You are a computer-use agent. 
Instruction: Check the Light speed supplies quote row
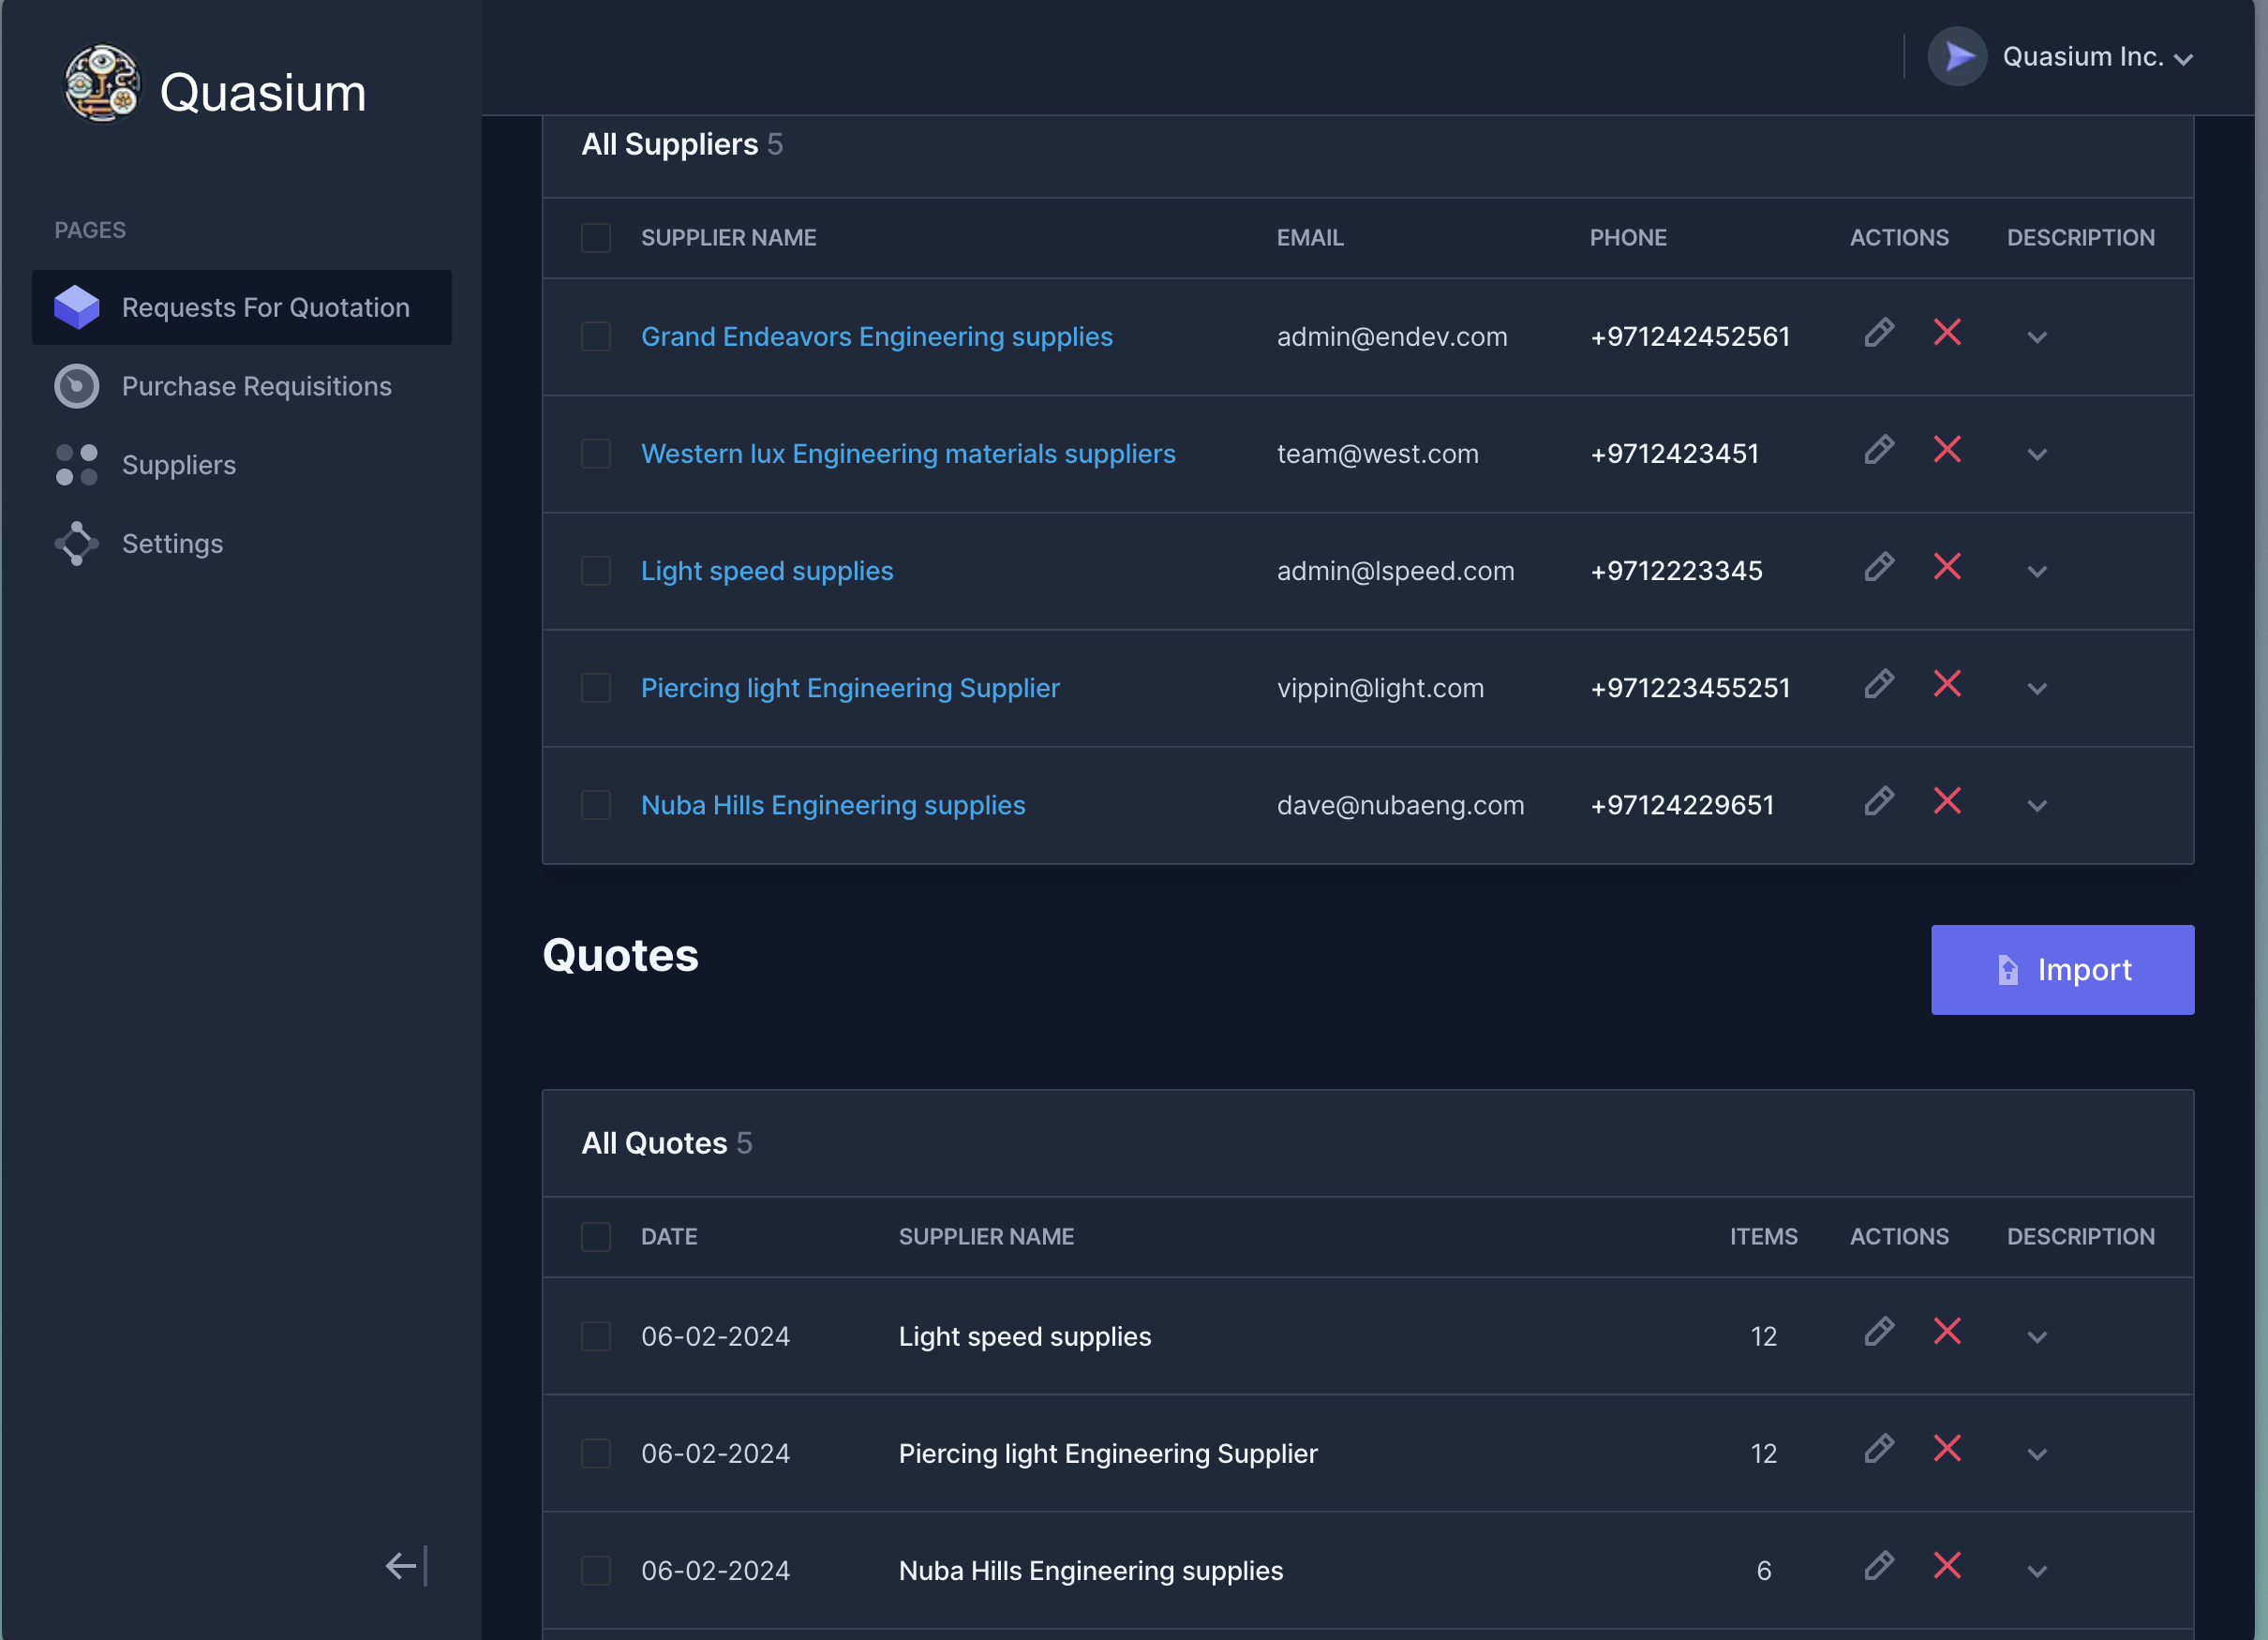tap(596, 1336)
